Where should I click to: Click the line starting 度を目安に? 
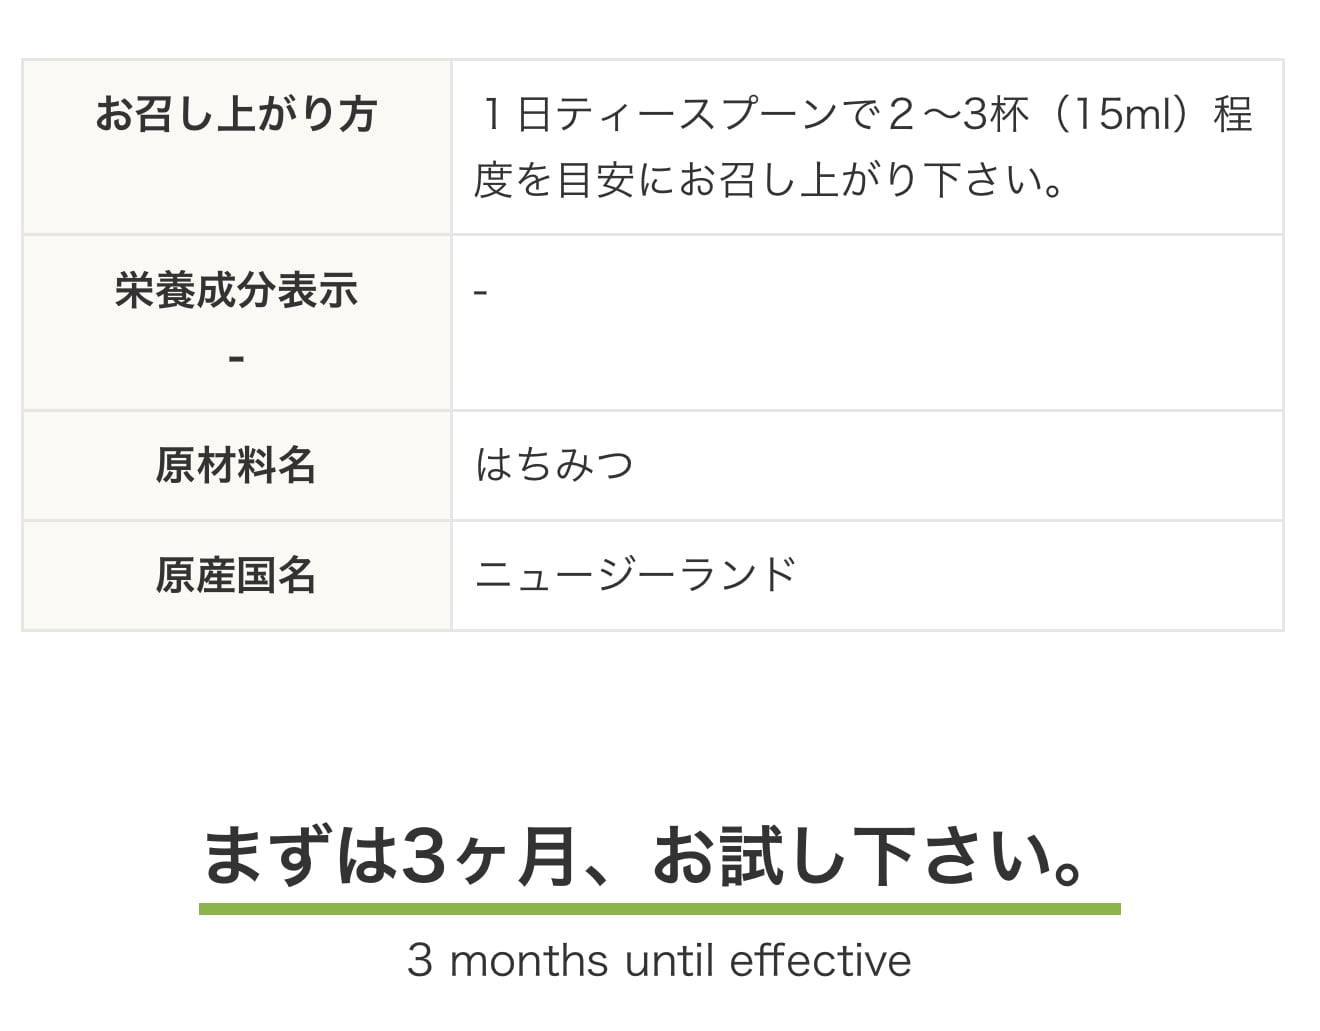point(768,181)
